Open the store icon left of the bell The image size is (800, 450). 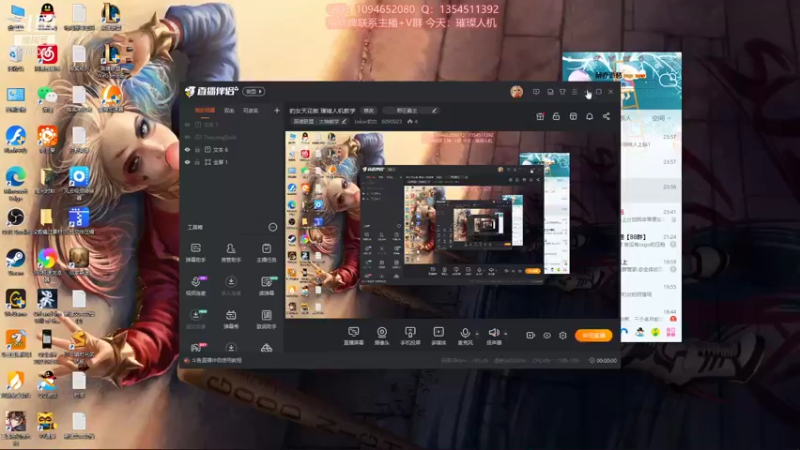(x=573, y=116)
